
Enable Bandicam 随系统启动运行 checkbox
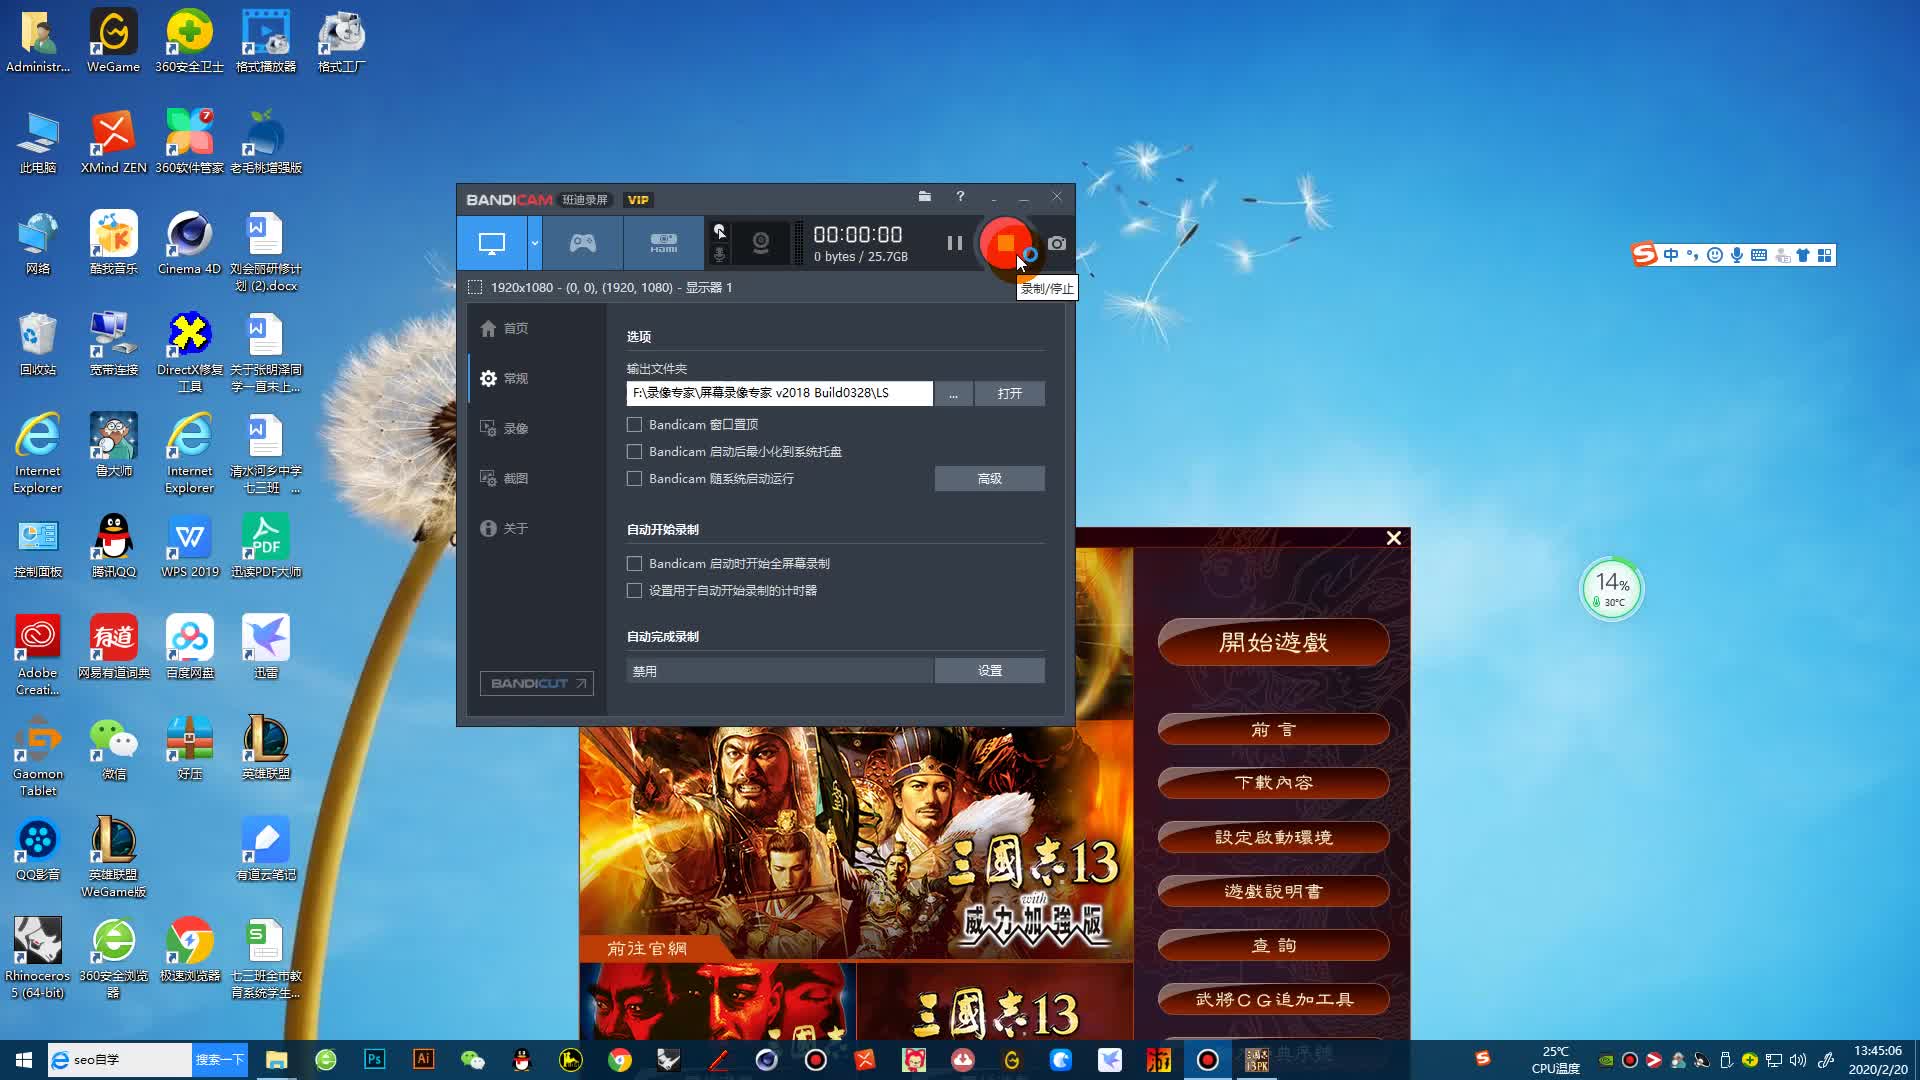(x=634, y=479)
